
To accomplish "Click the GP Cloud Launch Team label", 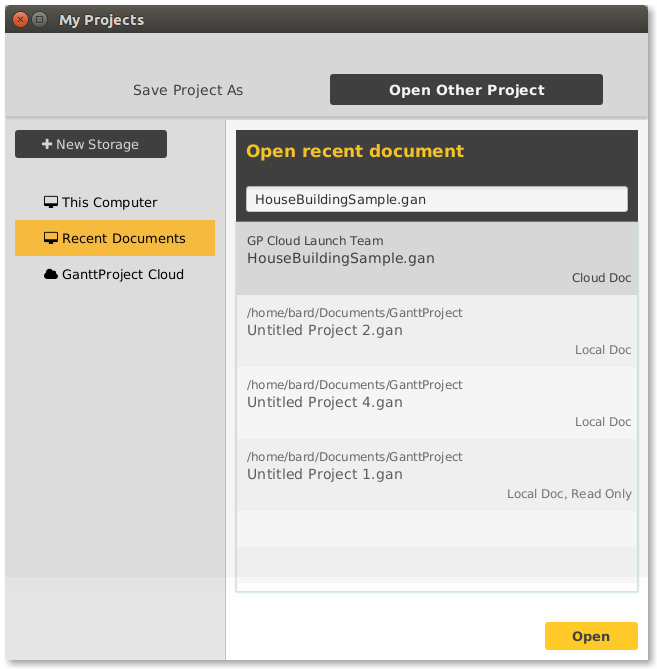I will click(x=315, y=241).
